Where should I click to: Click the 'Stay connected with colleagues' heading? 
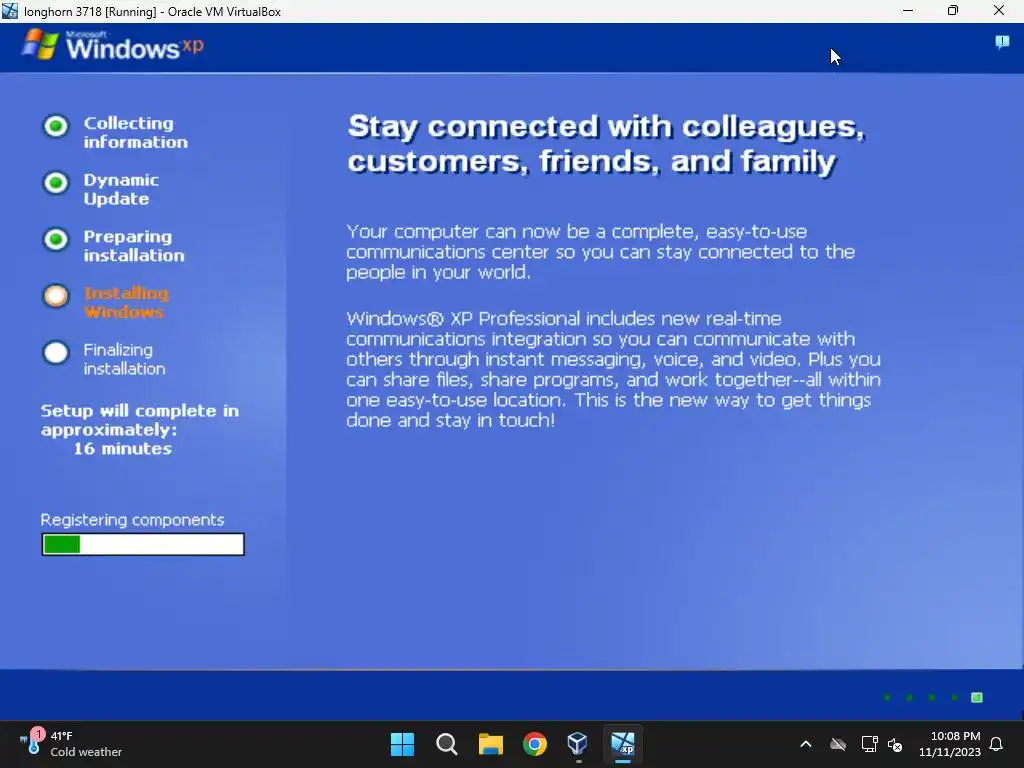pos(606,144)
